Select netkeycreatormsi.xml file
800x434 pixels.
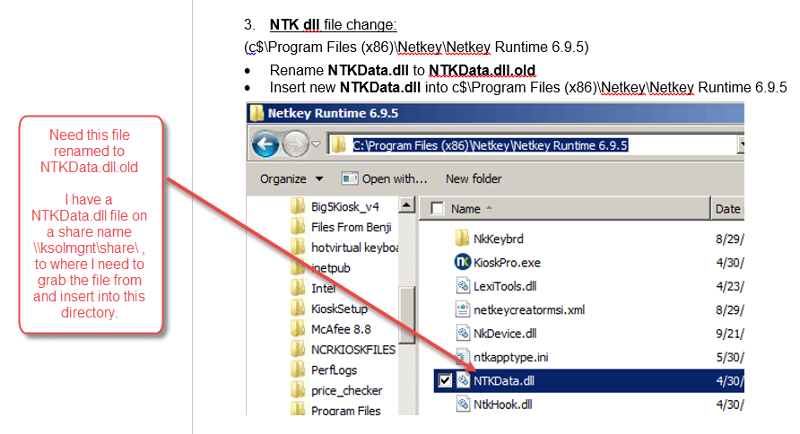[x=529, y=310]
